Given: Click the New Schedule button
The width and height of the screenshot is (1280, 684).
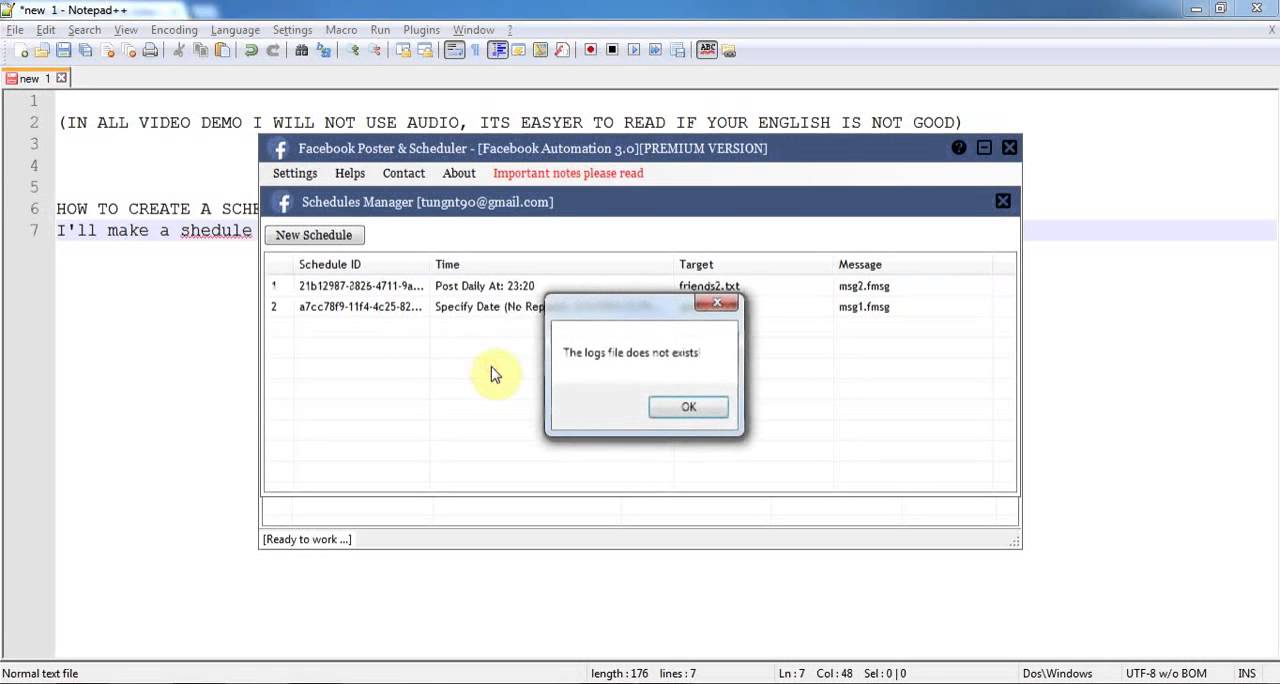Looking at the screenshot, I should point(314,235).
